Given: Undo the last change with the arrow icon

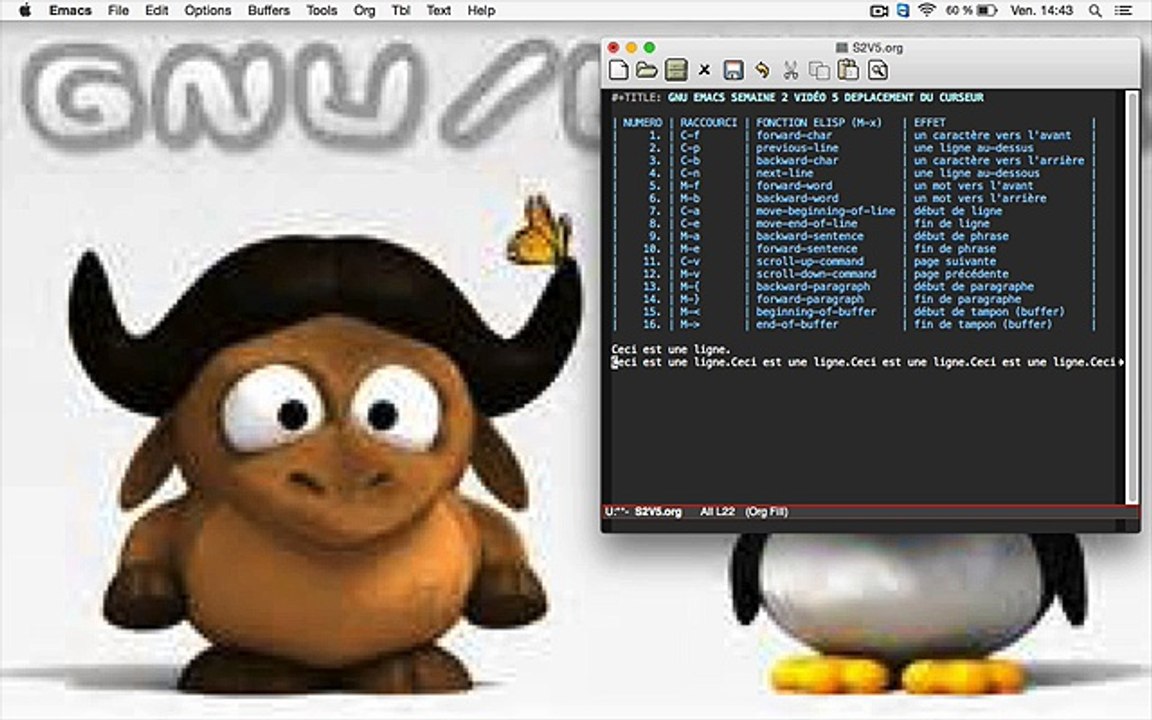Looking at the screenshot, I should point(762,70).
